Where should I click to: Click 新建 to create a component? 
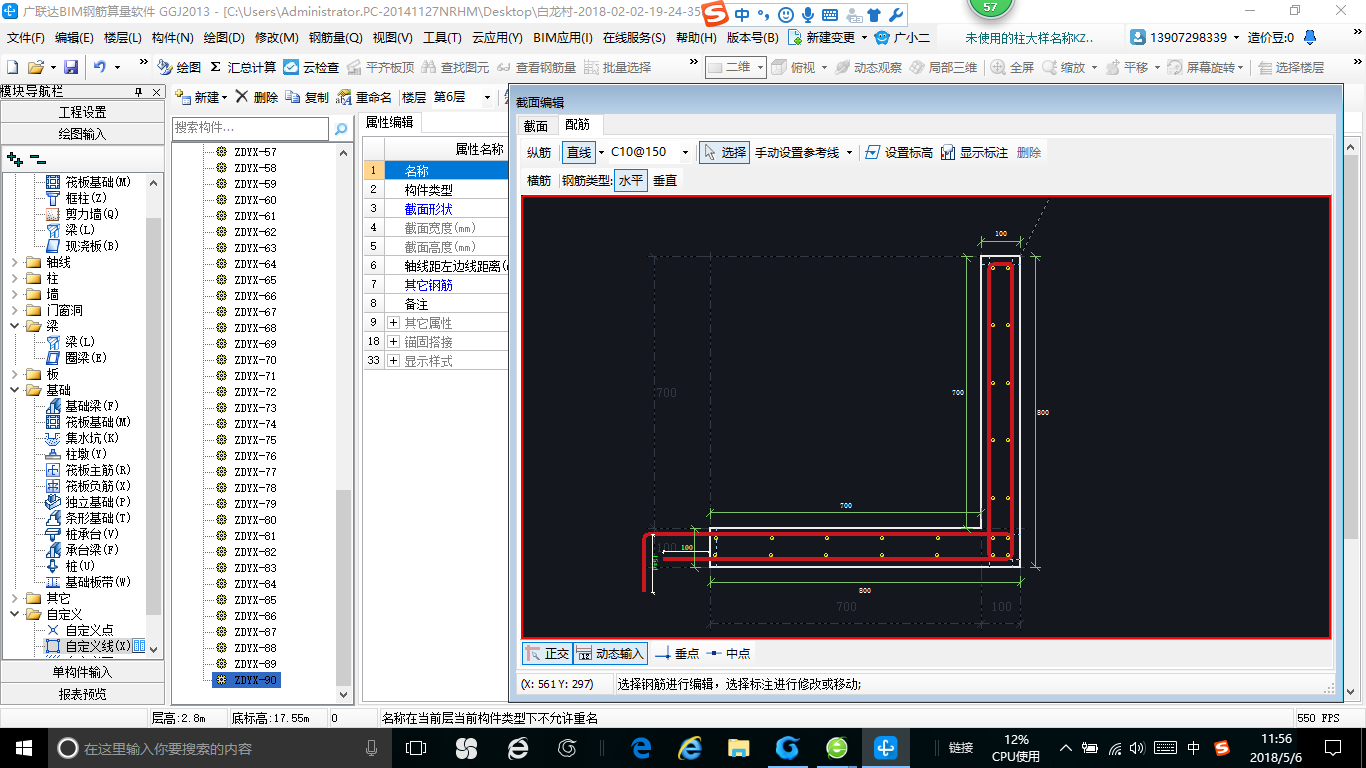(x=197, y=97)
